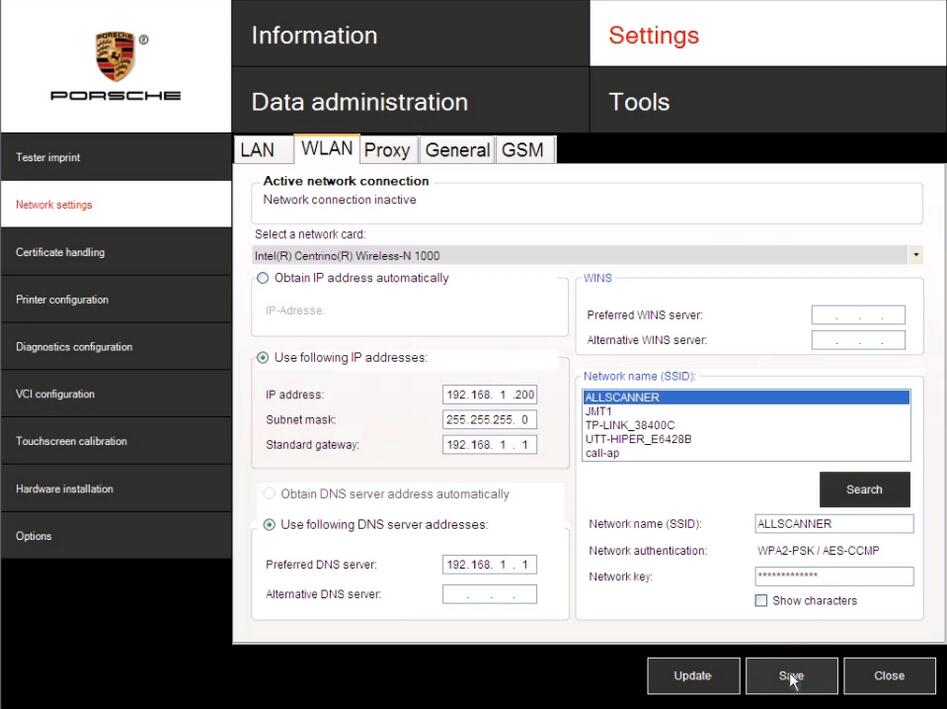Click the Network key password field
947x709 pixels.
tap(834, 576)
